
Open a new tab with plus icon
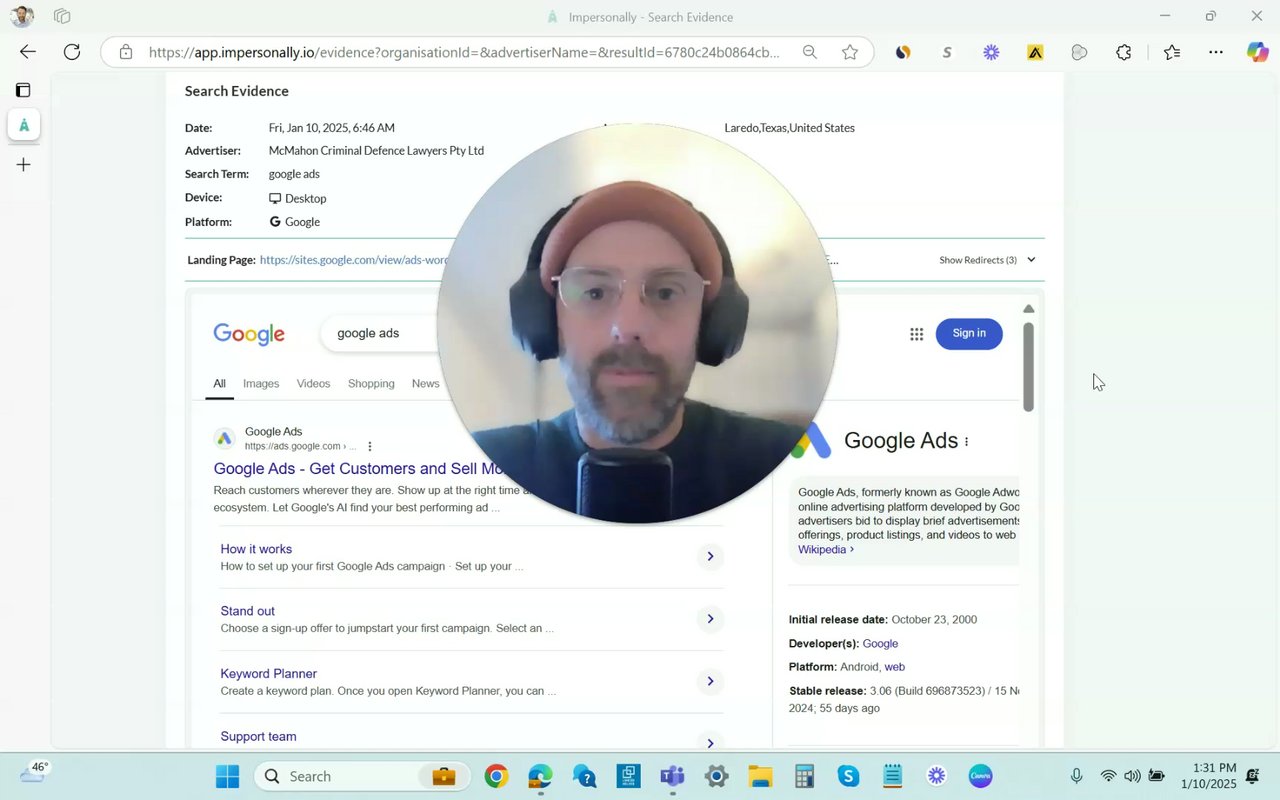point(23,164)
